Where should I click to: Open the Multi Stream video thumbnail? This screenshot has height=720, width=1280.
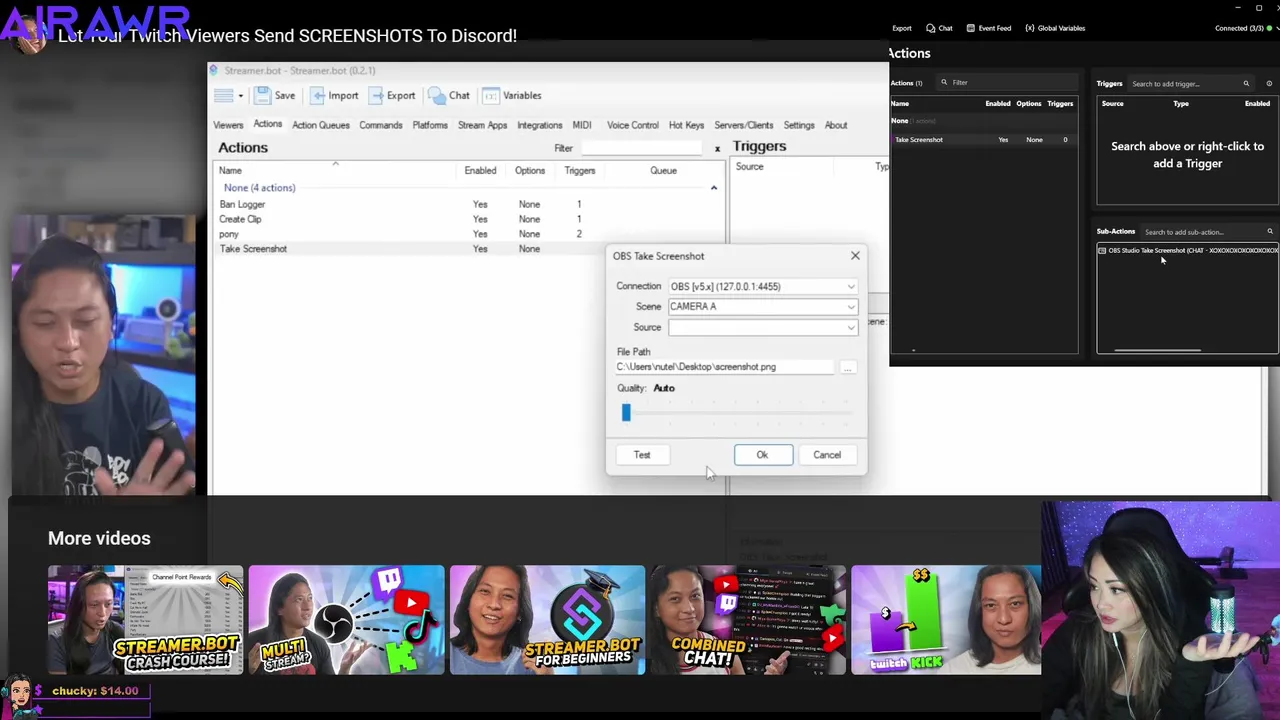pyautogui.click(x=346, y=620)
